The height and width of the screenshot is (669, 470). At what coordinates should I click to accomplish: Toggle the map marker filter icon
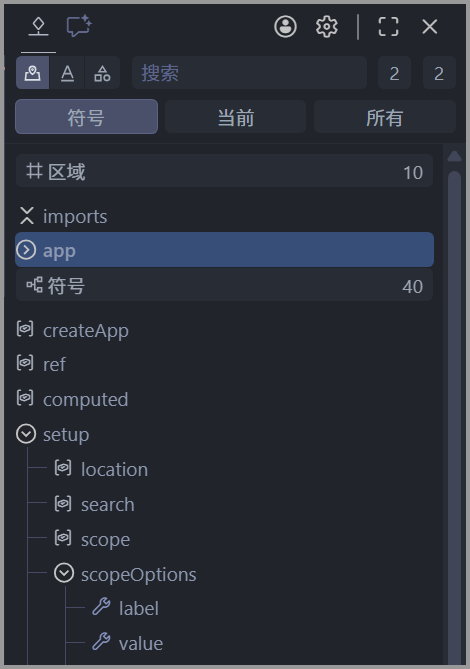point(32,73)
